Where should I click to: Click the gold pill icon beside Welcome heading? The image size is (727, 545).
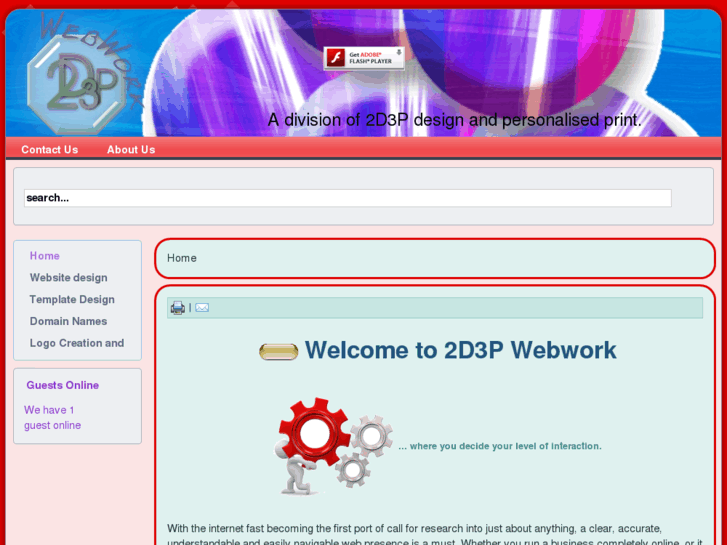coord(278,352)
